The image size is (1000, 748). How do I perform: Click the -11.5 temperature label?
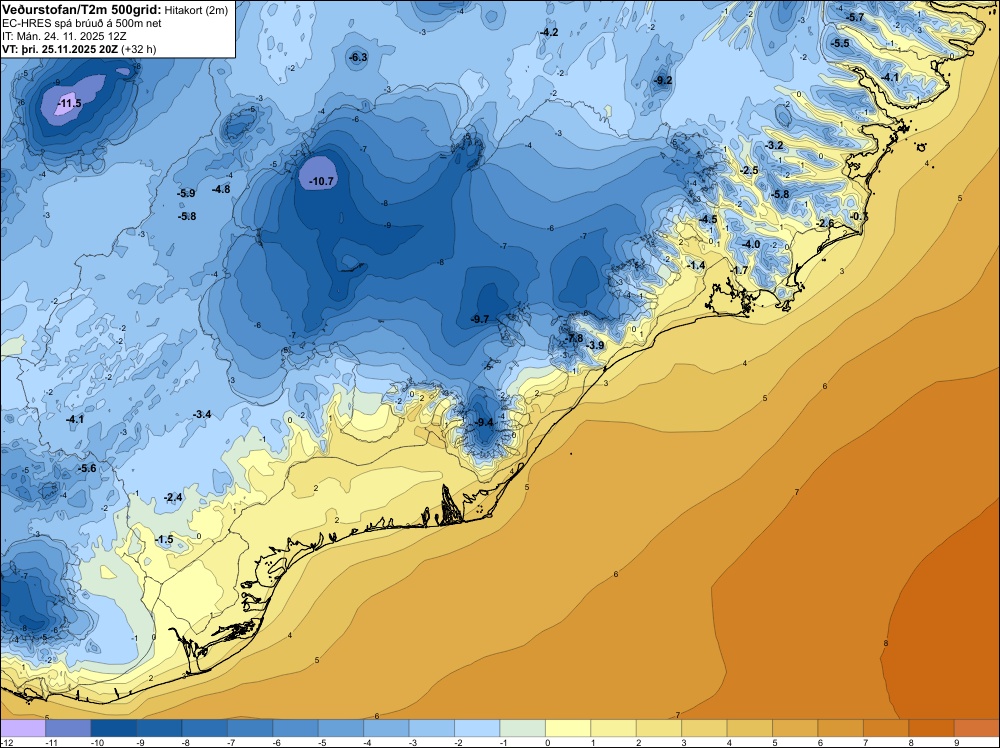point(70,103)
